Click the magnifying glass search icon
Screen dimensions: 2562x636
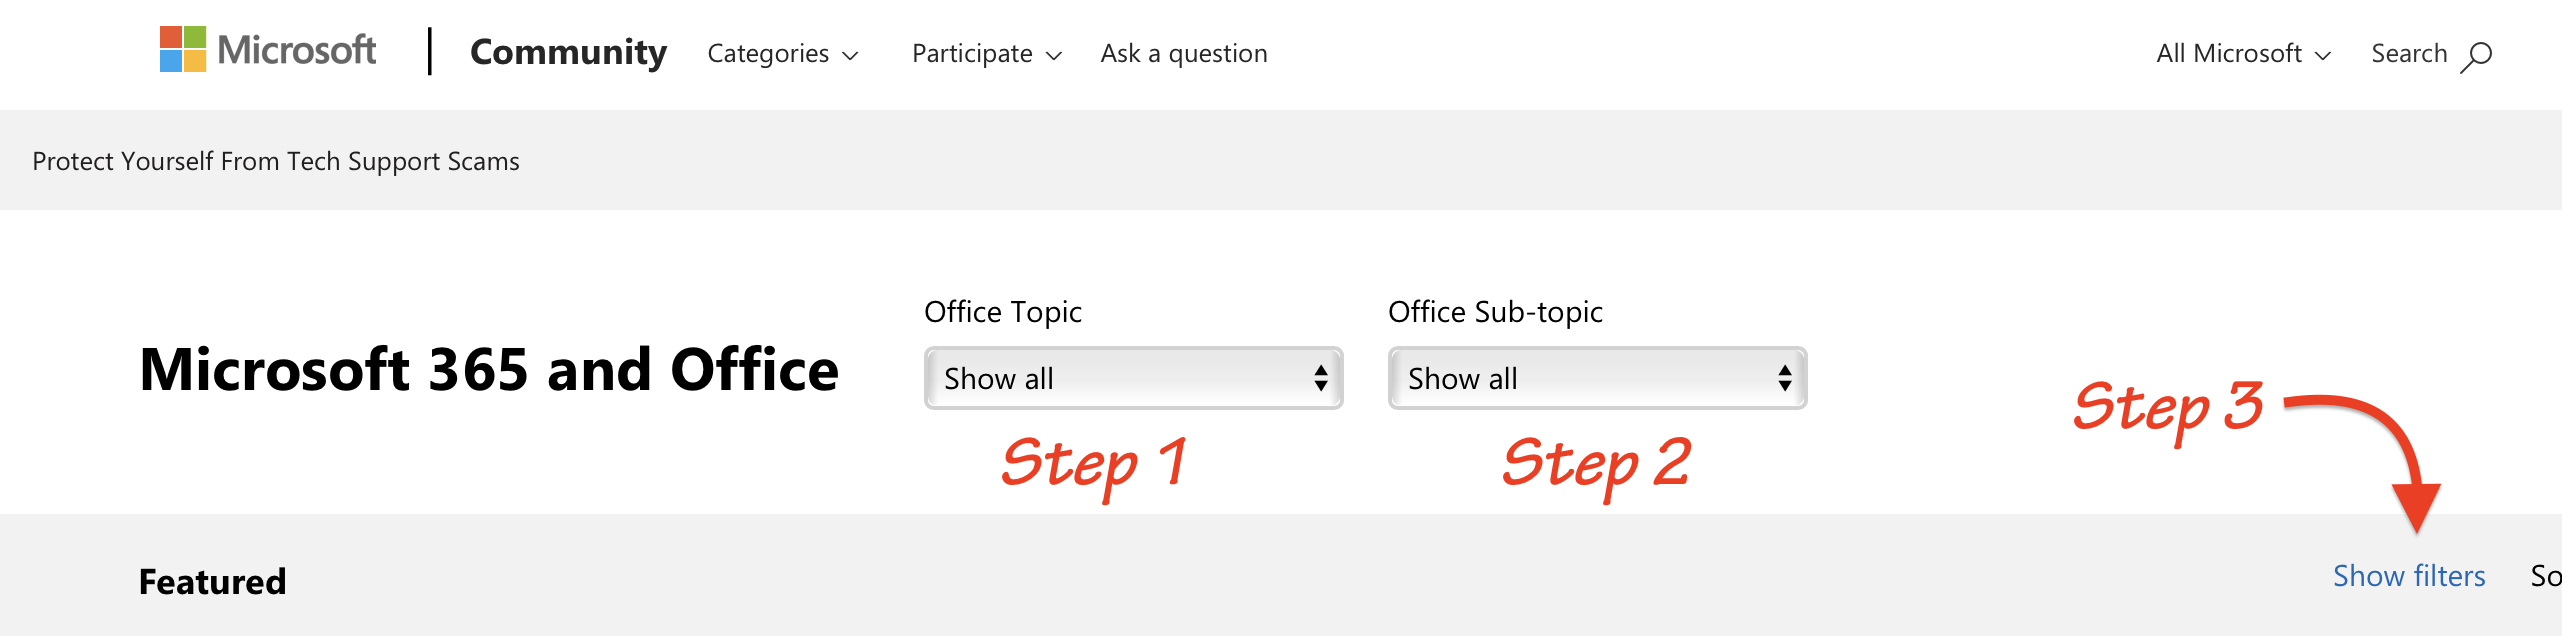(x=2476, y=56)
